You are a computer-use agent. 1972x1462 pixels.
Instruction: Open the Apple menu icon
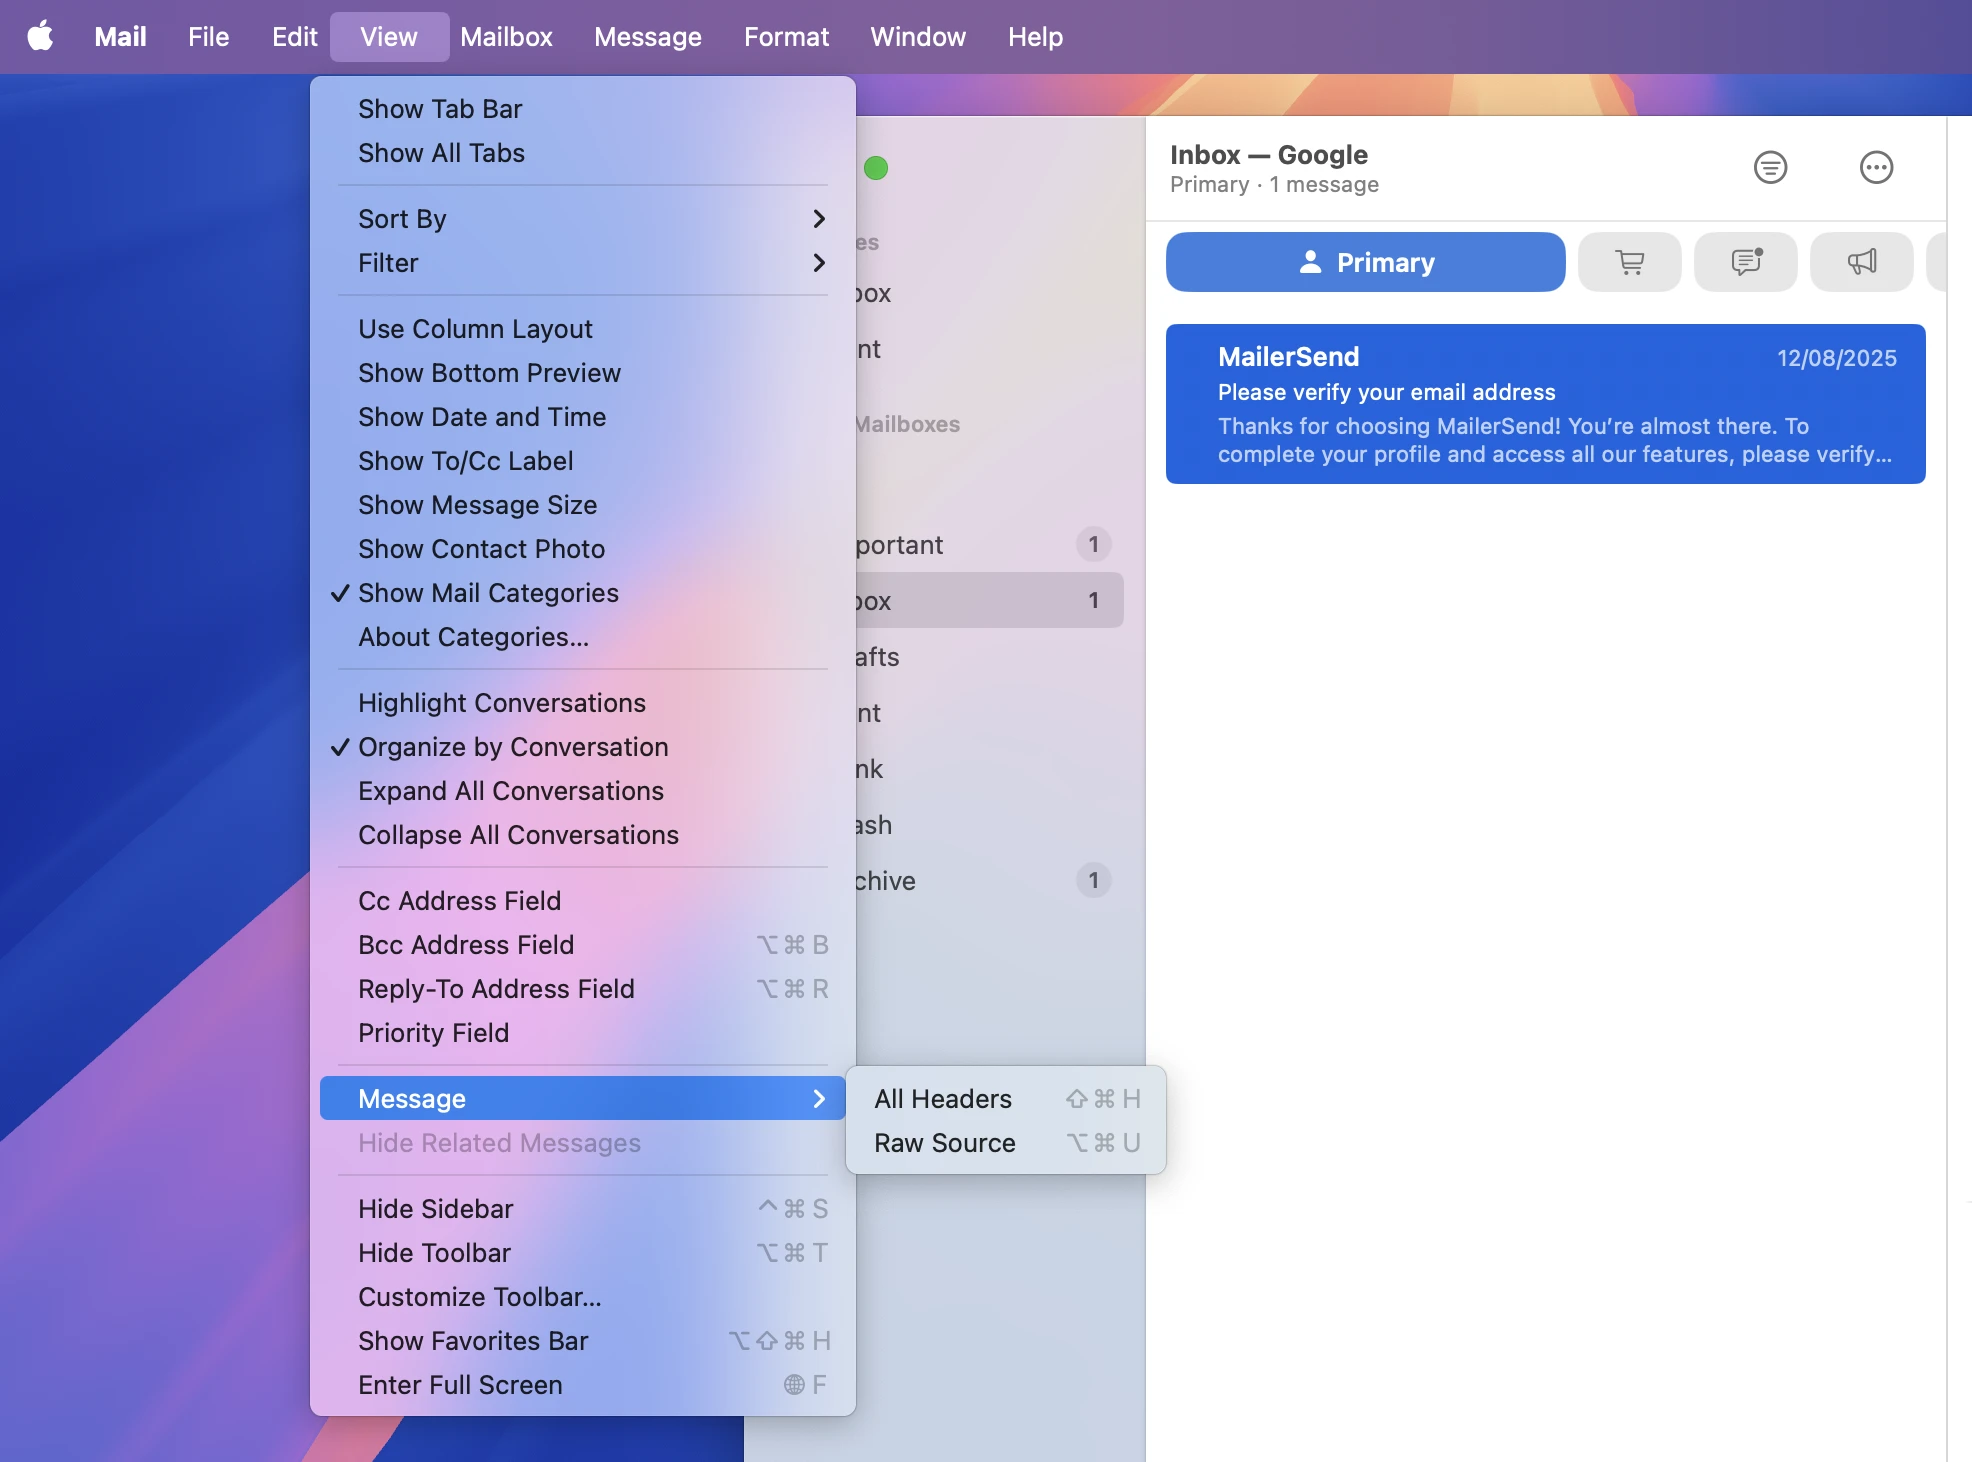point(40,37)
